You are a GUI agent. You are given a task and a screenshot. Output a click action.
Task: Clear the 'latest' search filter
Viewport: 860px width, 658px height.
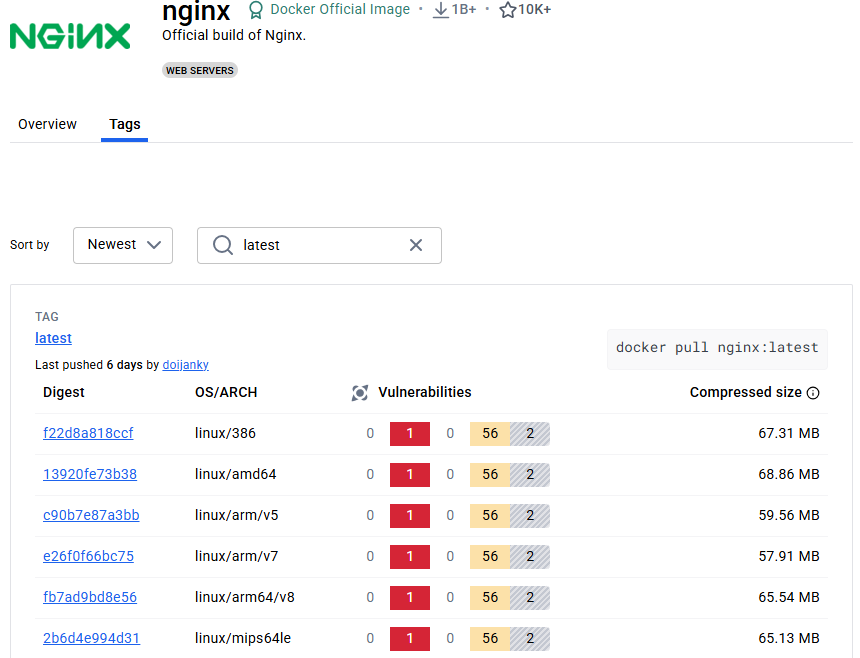(416, 245)
